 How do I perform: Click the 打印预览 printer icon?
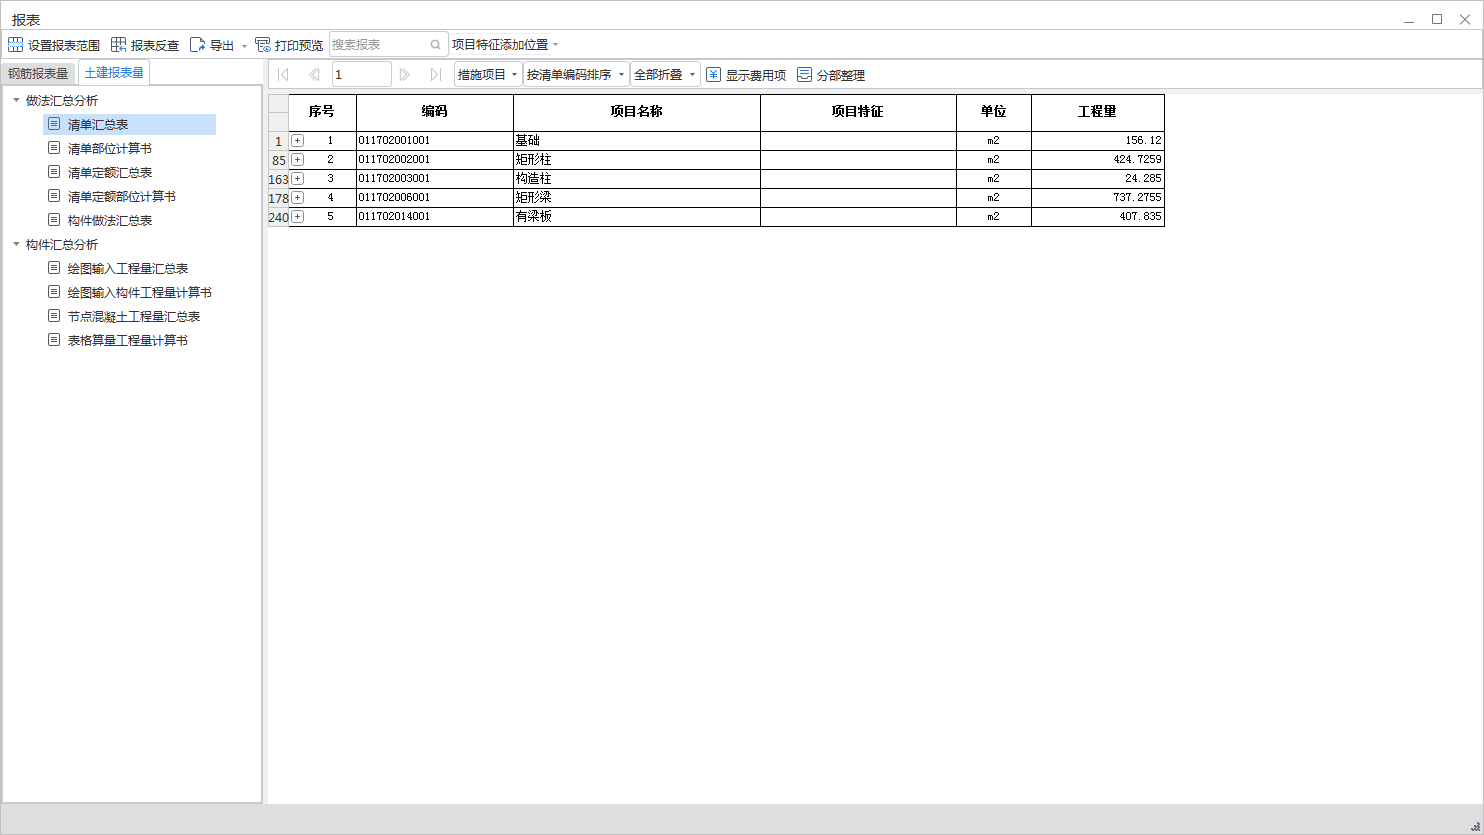tap(263, 45)
